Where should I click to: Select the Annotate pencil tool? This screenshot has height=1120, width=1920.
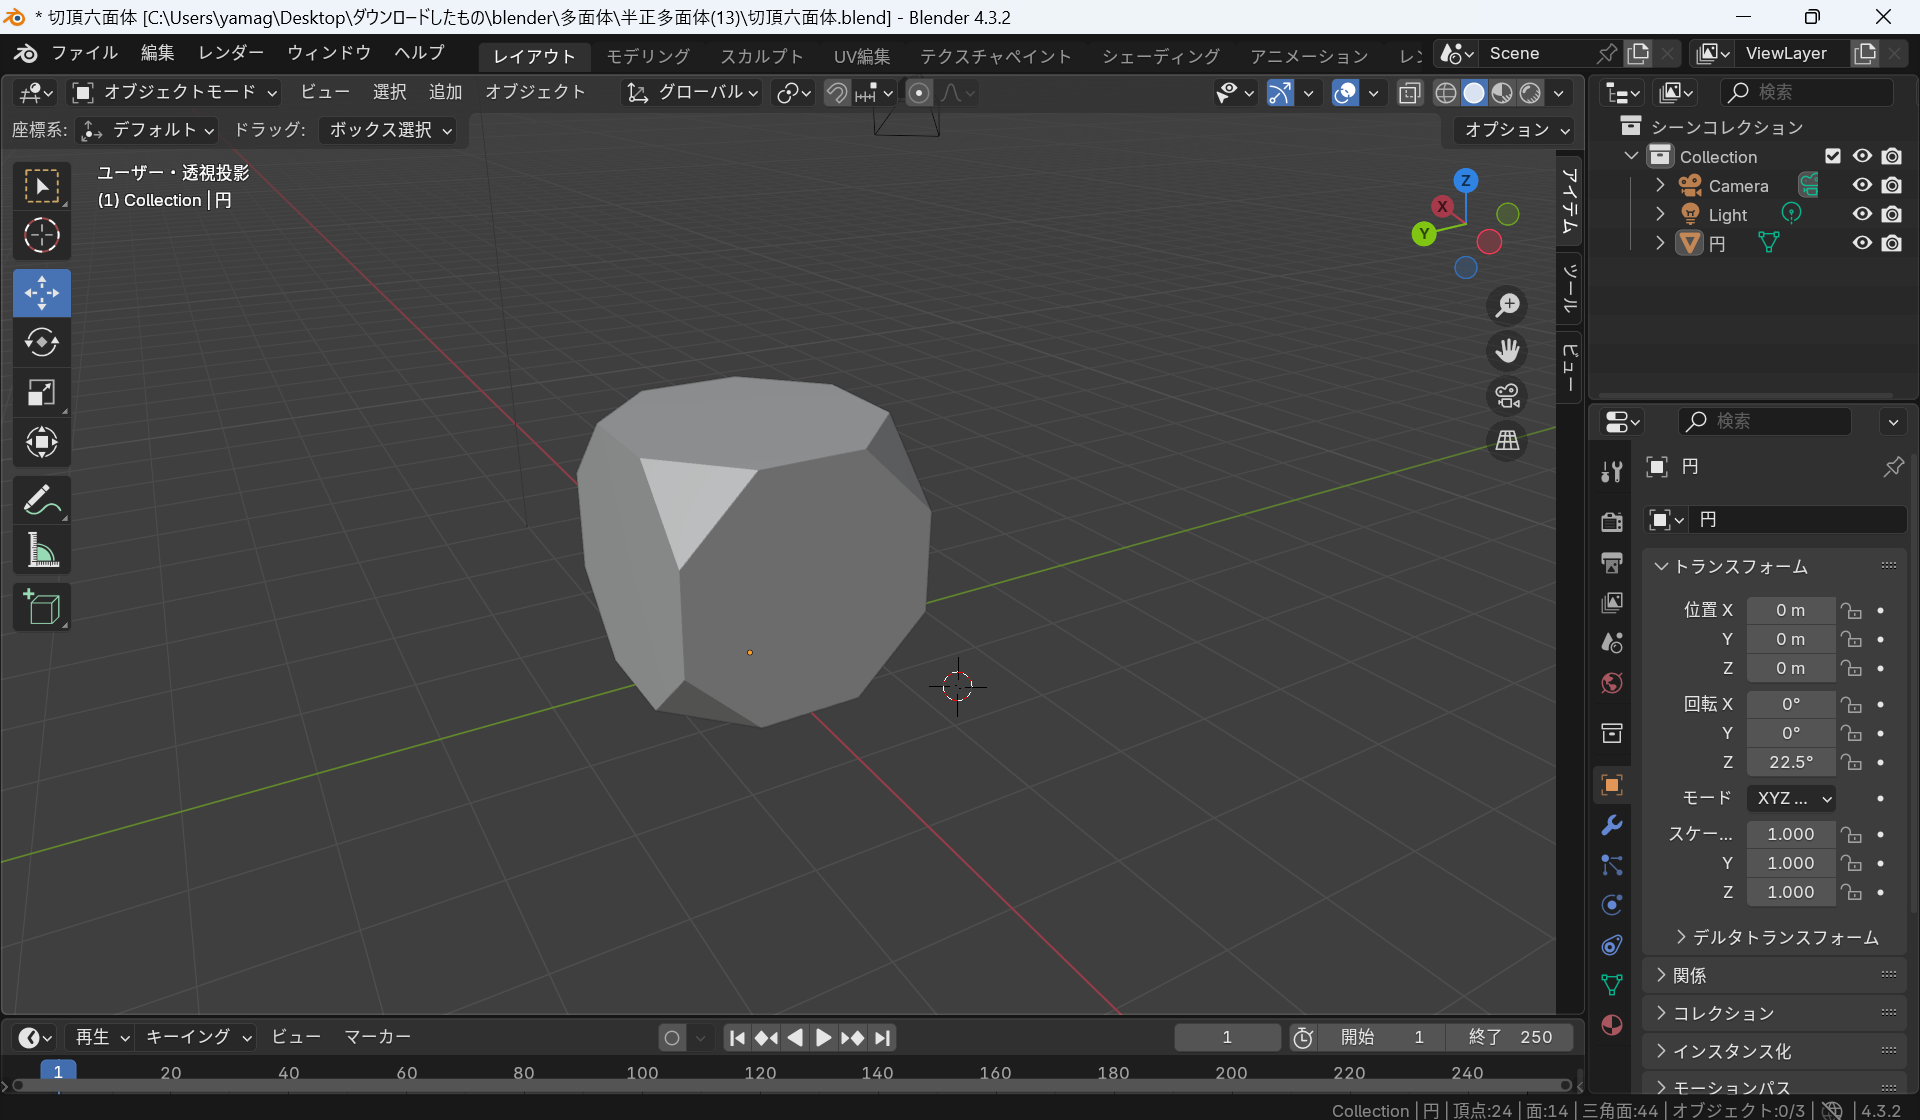pyautogui.click(x=42, y=500)
